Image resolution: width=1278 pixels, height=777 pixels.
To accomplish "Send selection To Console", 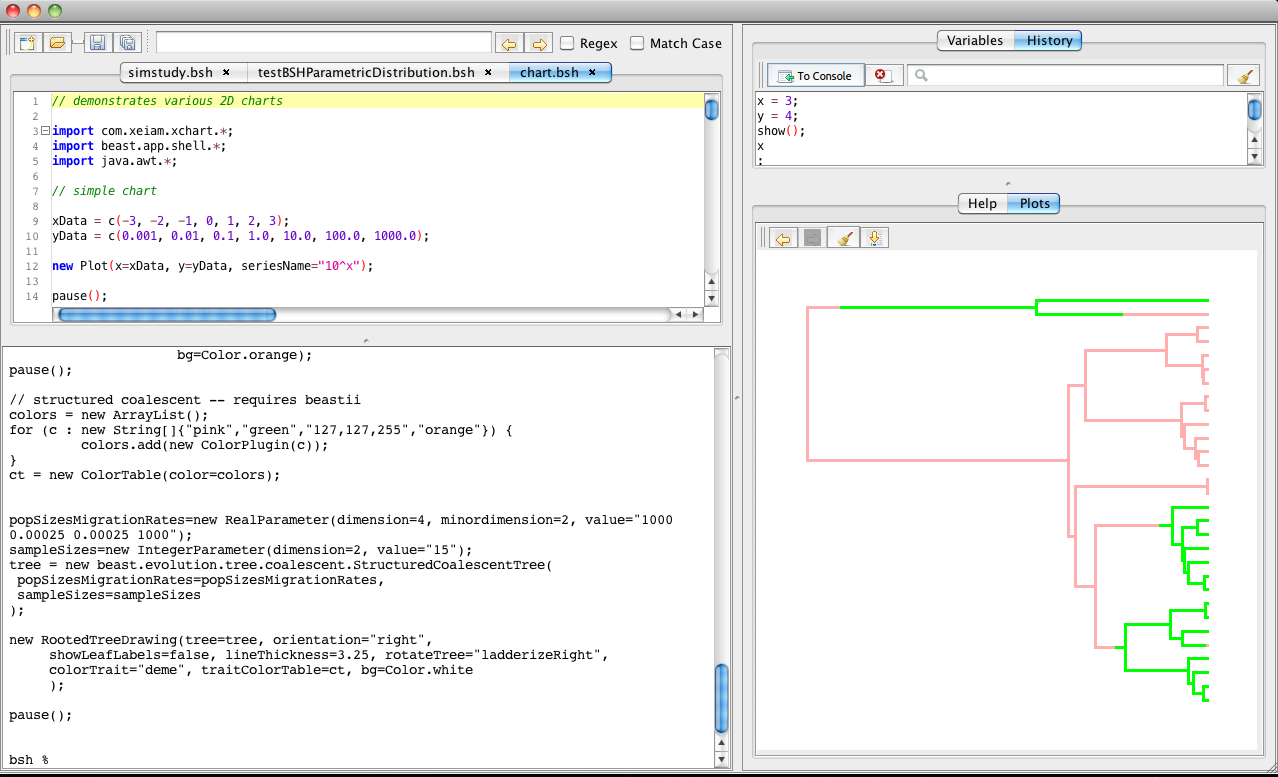I will [x=816, y=75].
